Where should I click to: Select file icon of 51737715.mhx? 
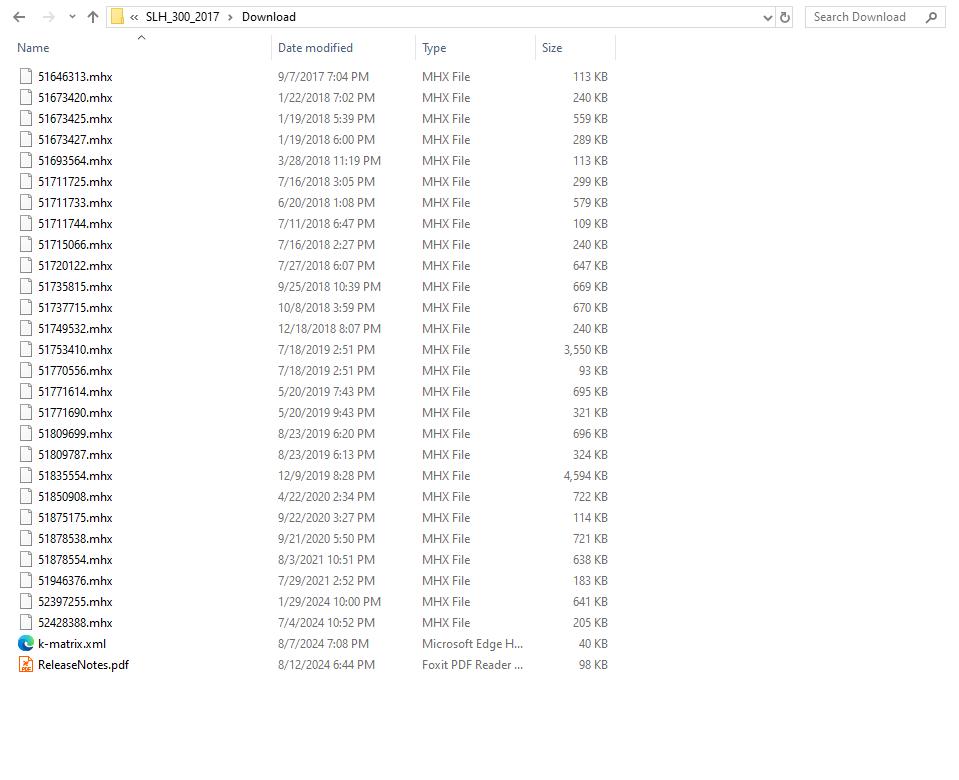click(x=26, y=307)
